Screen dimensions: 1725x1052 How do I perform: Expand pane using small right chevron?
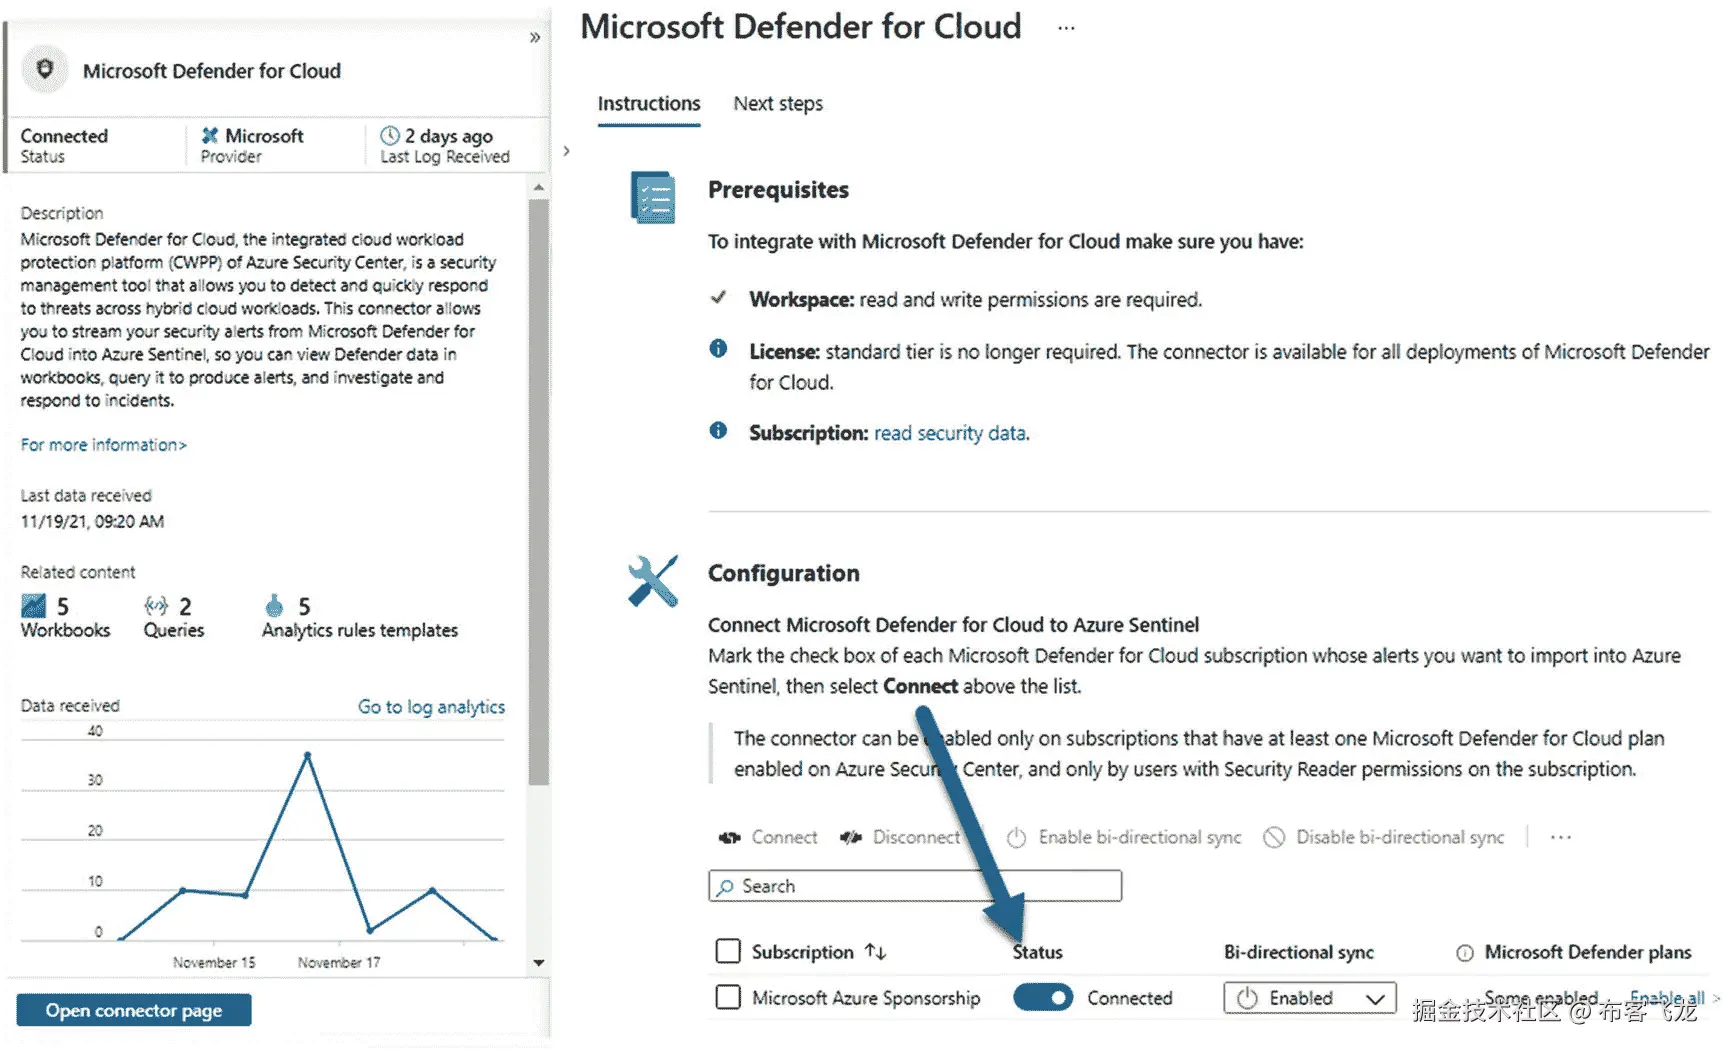tap(566, 151)
